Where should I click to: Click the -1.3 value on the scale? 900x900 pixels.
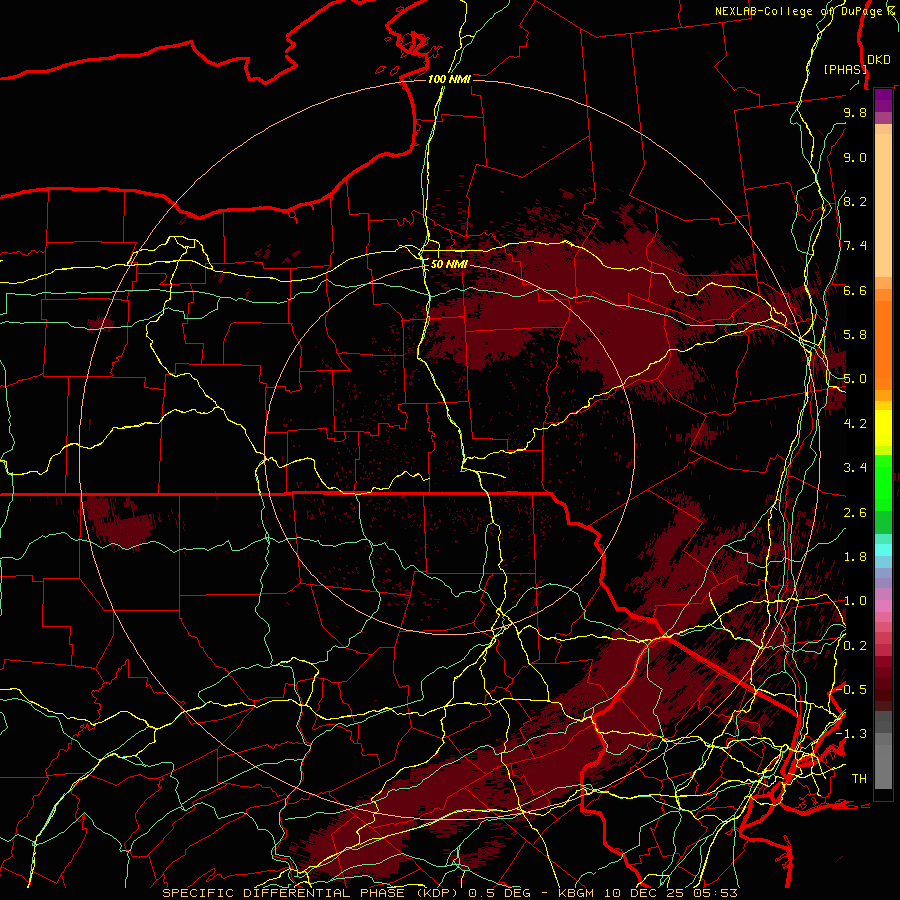(x=852, y=735)
